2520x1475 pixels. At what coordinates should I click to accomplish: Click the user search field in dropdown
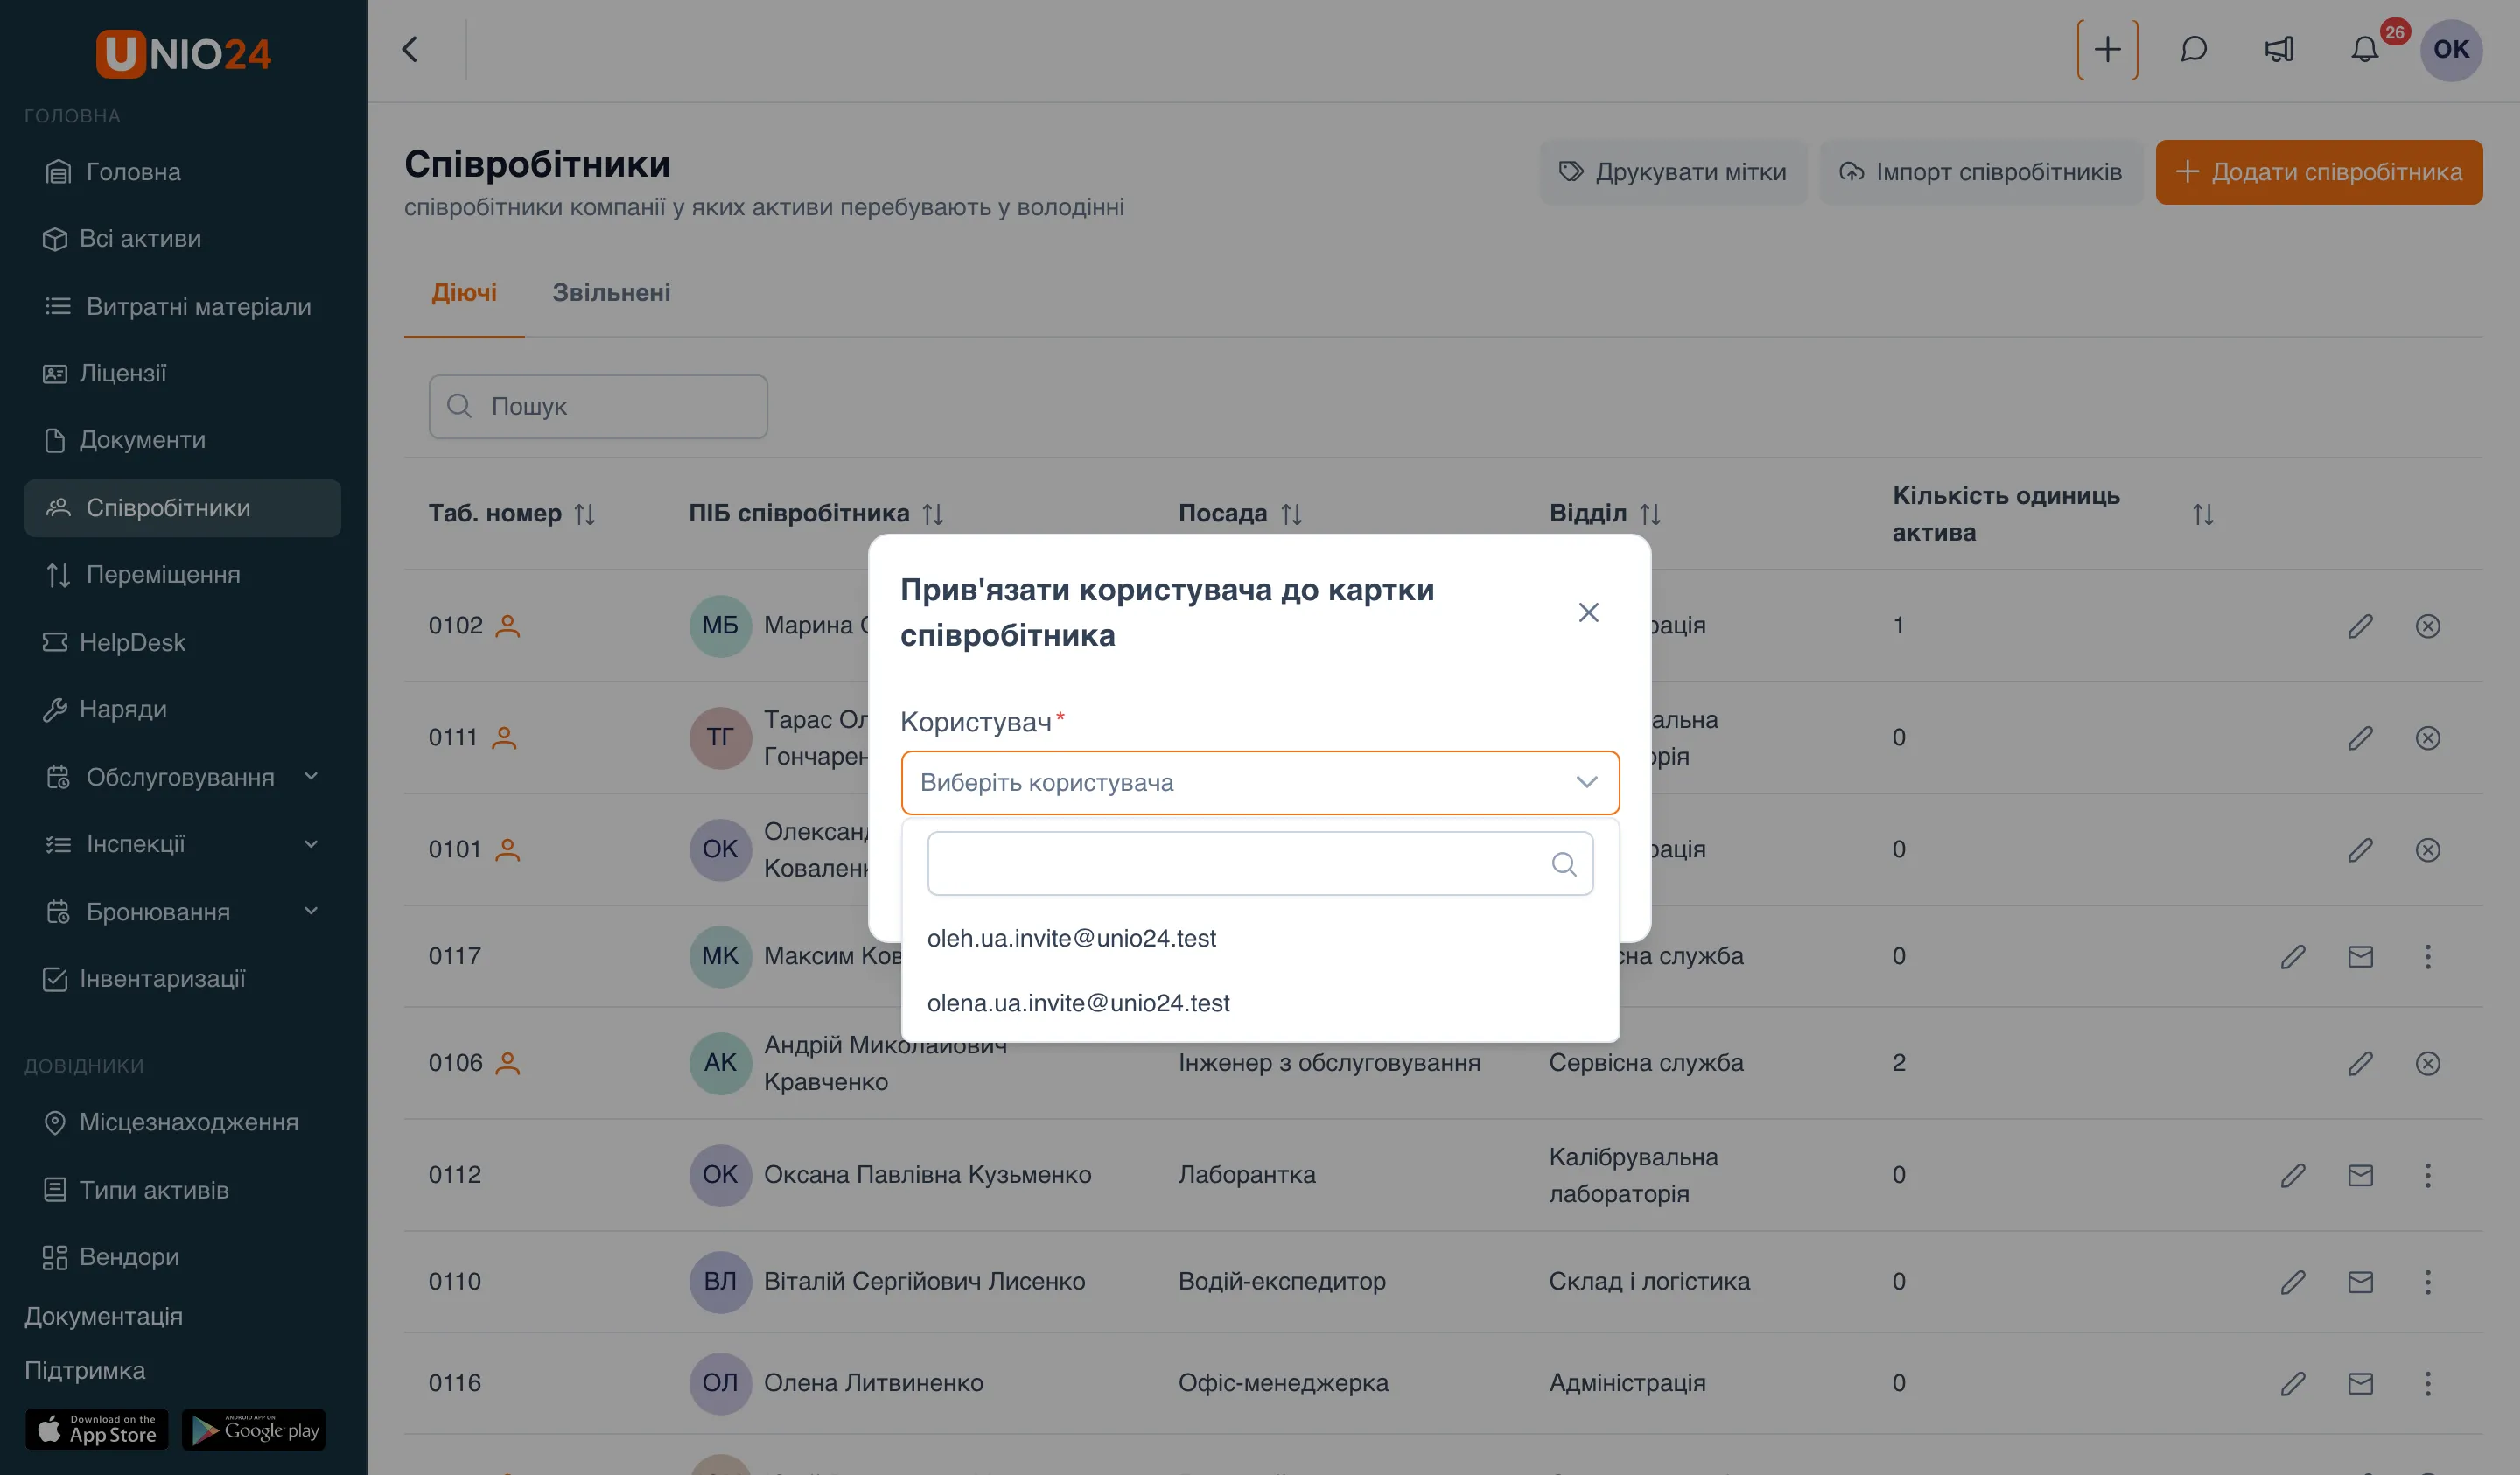[x=1260, y=864]
